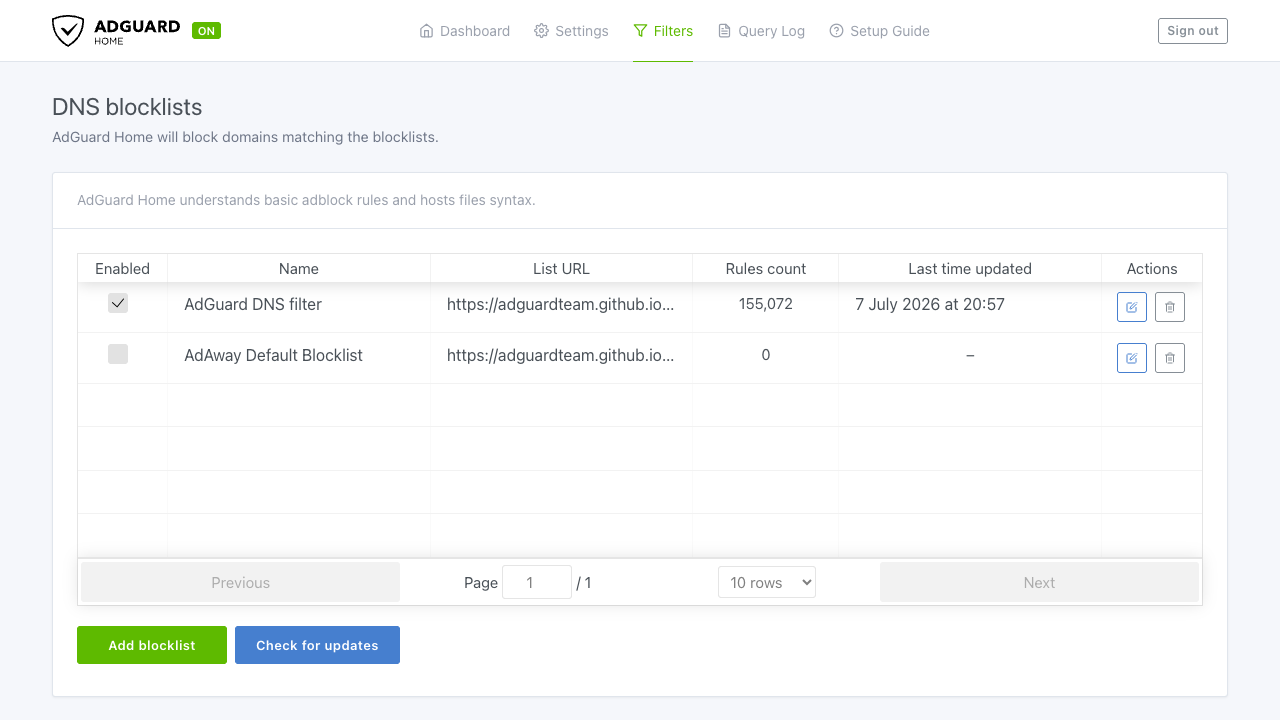Sort by Last time updated column header
The image size is (1280, 720).
click(970, 268)
